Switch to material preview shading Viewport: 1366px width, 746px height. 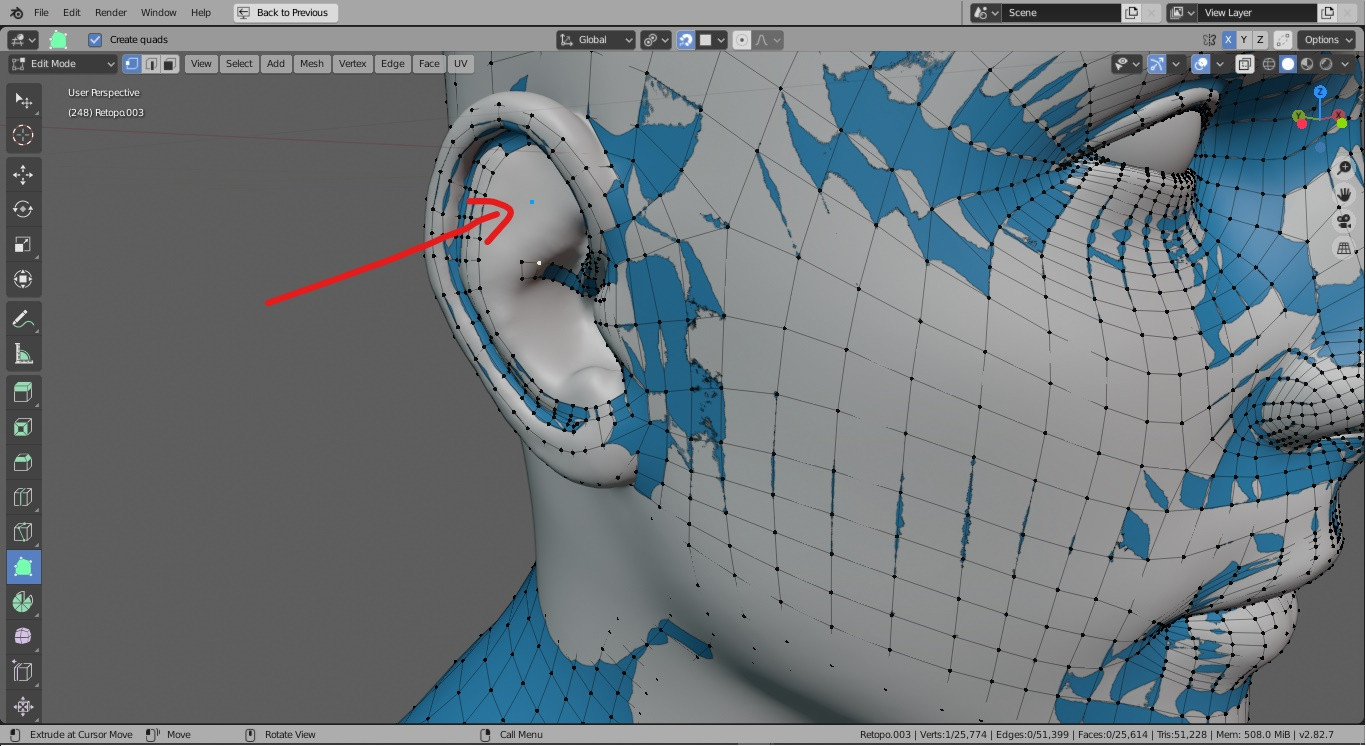pyautogui.click(x=1307, y=64)
